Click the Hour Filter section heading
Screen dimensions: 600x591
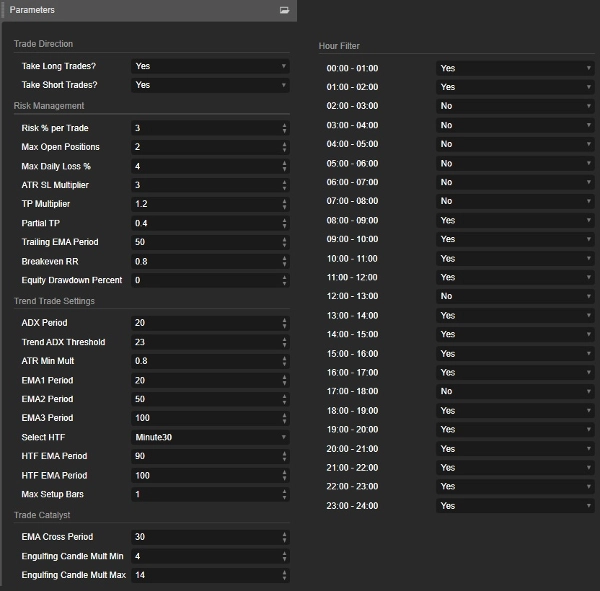point(339,46)
